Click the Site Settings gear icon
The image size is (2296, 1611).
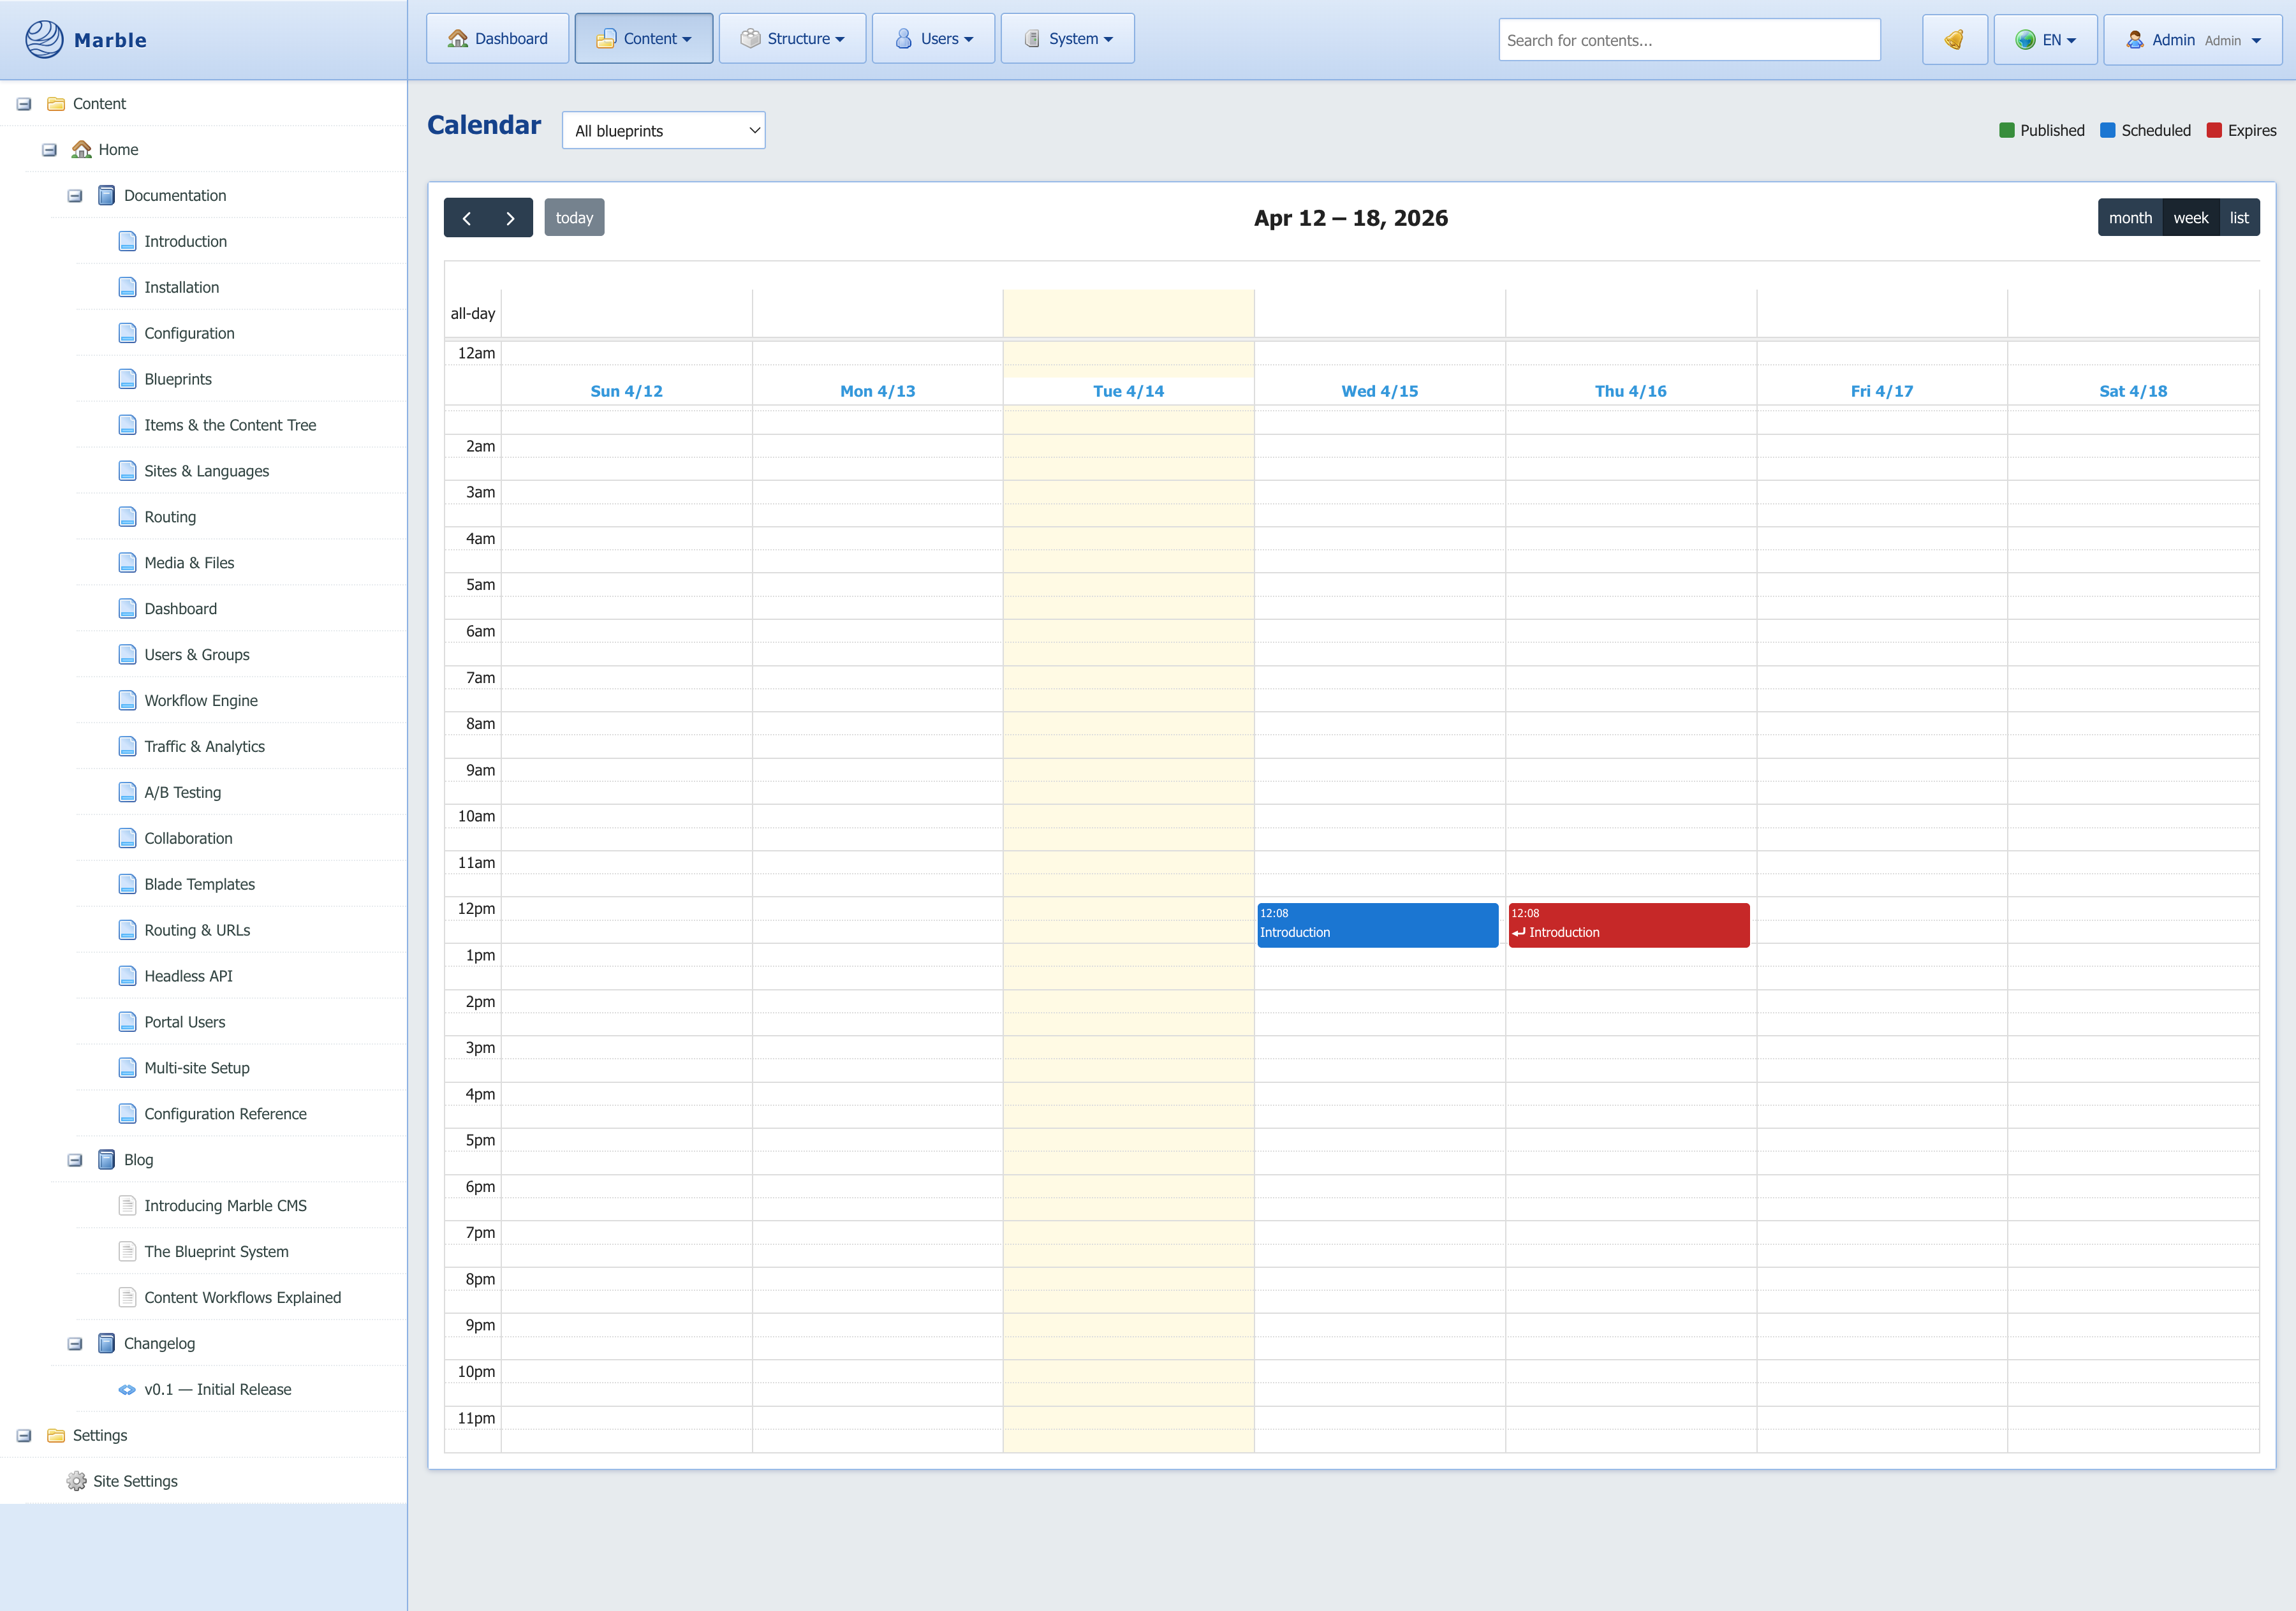pos(76,1481)
